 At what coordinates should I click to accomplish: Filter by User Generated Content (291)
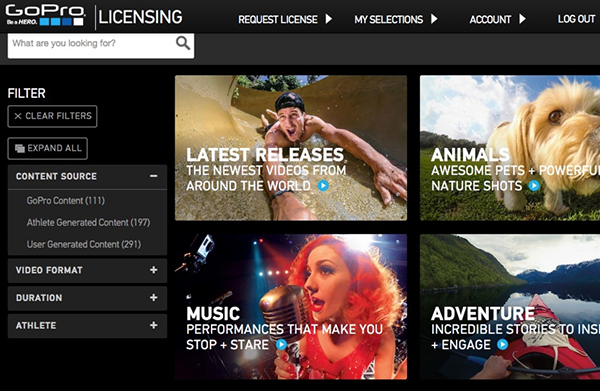pyautogui.click(x=84, y=244)
